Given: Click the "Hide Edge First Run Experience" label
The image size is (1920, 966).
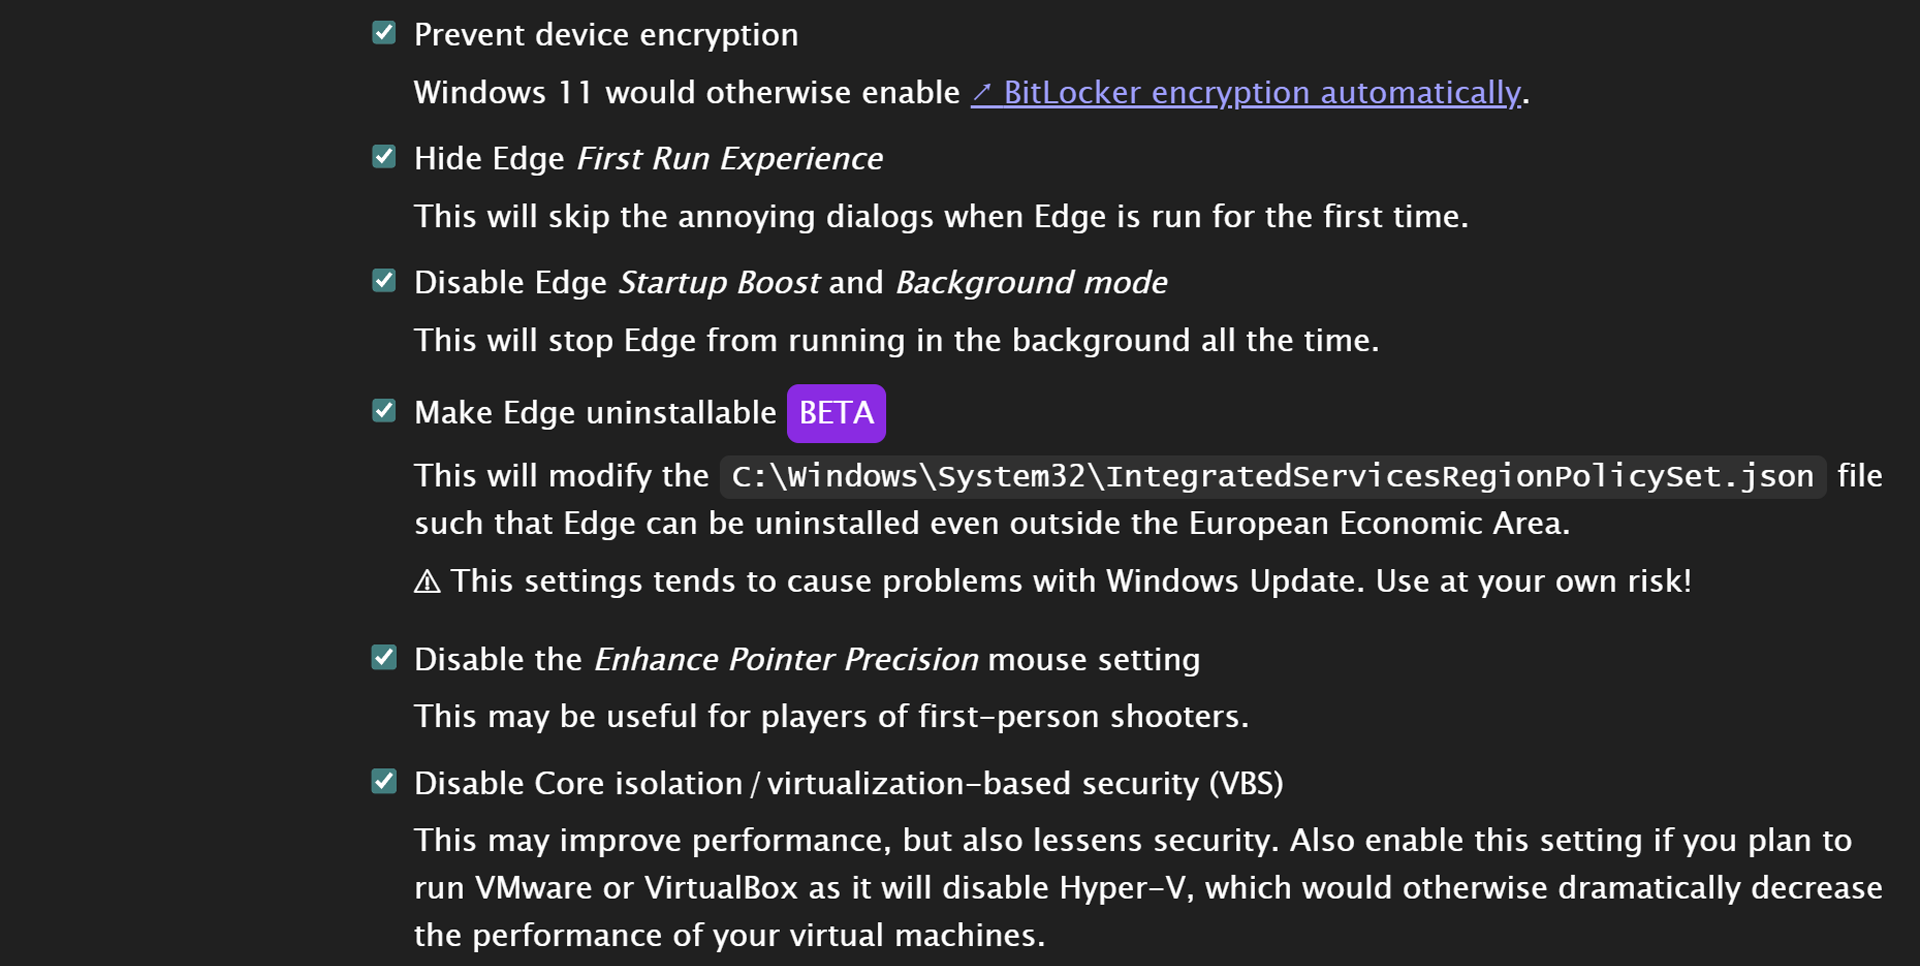Looking at the screenshot, I should [648, 159].
